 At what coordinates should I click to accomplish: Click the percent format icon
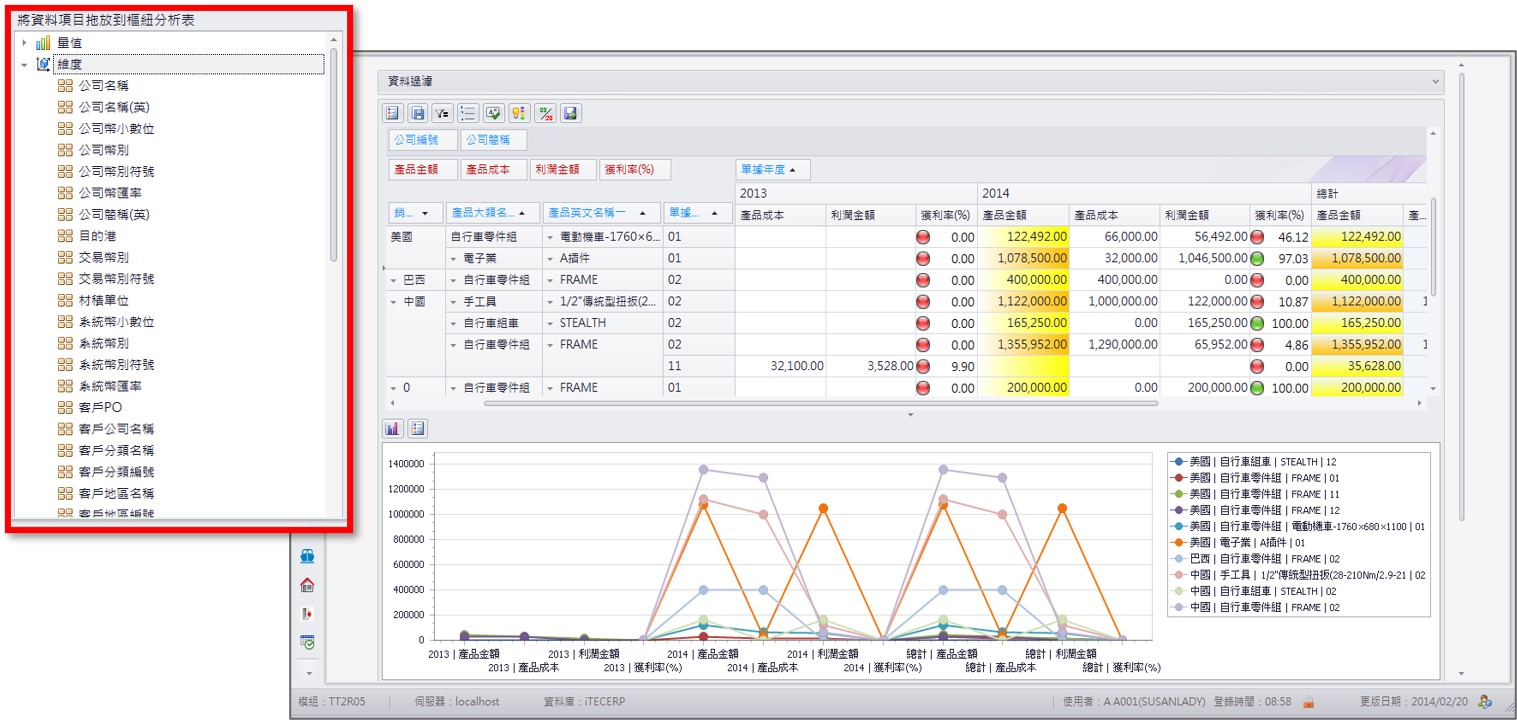[x=545, y=113]
